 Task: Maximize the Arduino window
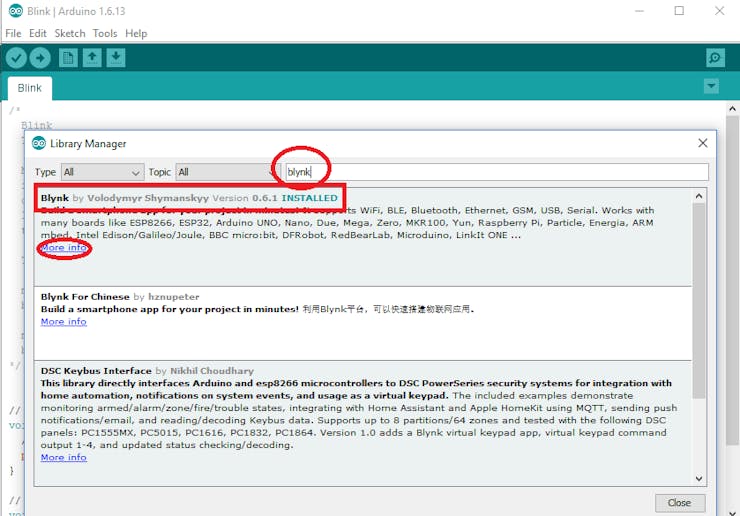click(679, 11)
